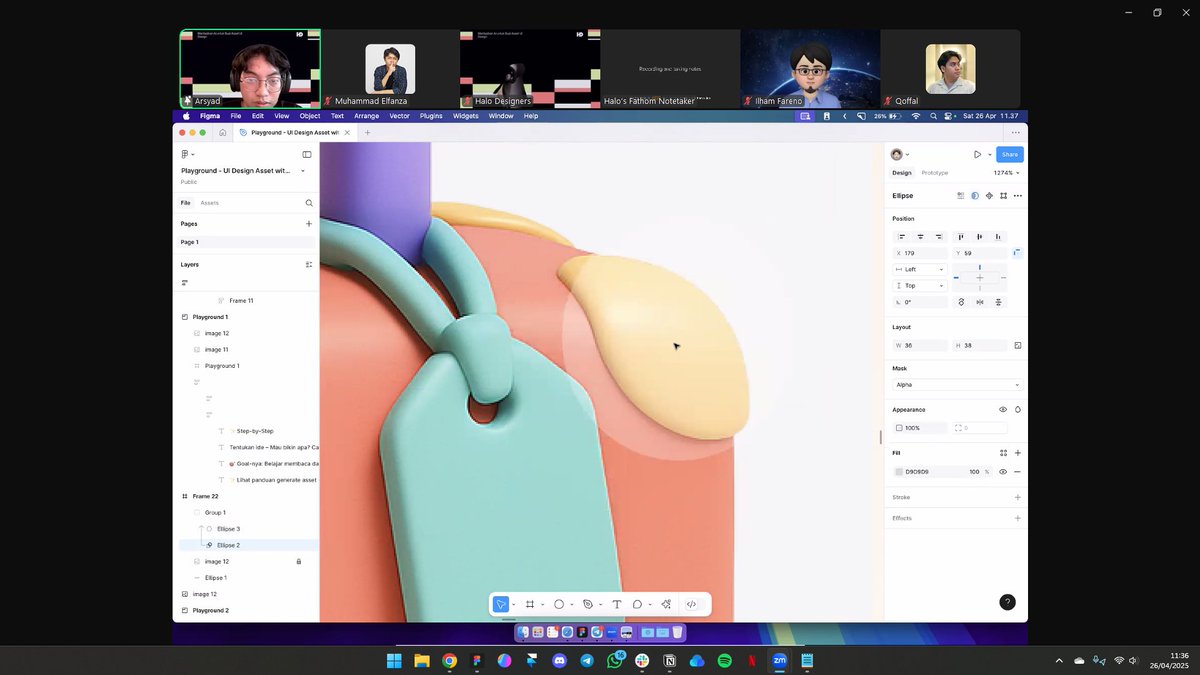Click the Actions sparkle icon in the toolbar
Image resolution: width=1200 pixels, height=675 pixels.
click(666, 603)
